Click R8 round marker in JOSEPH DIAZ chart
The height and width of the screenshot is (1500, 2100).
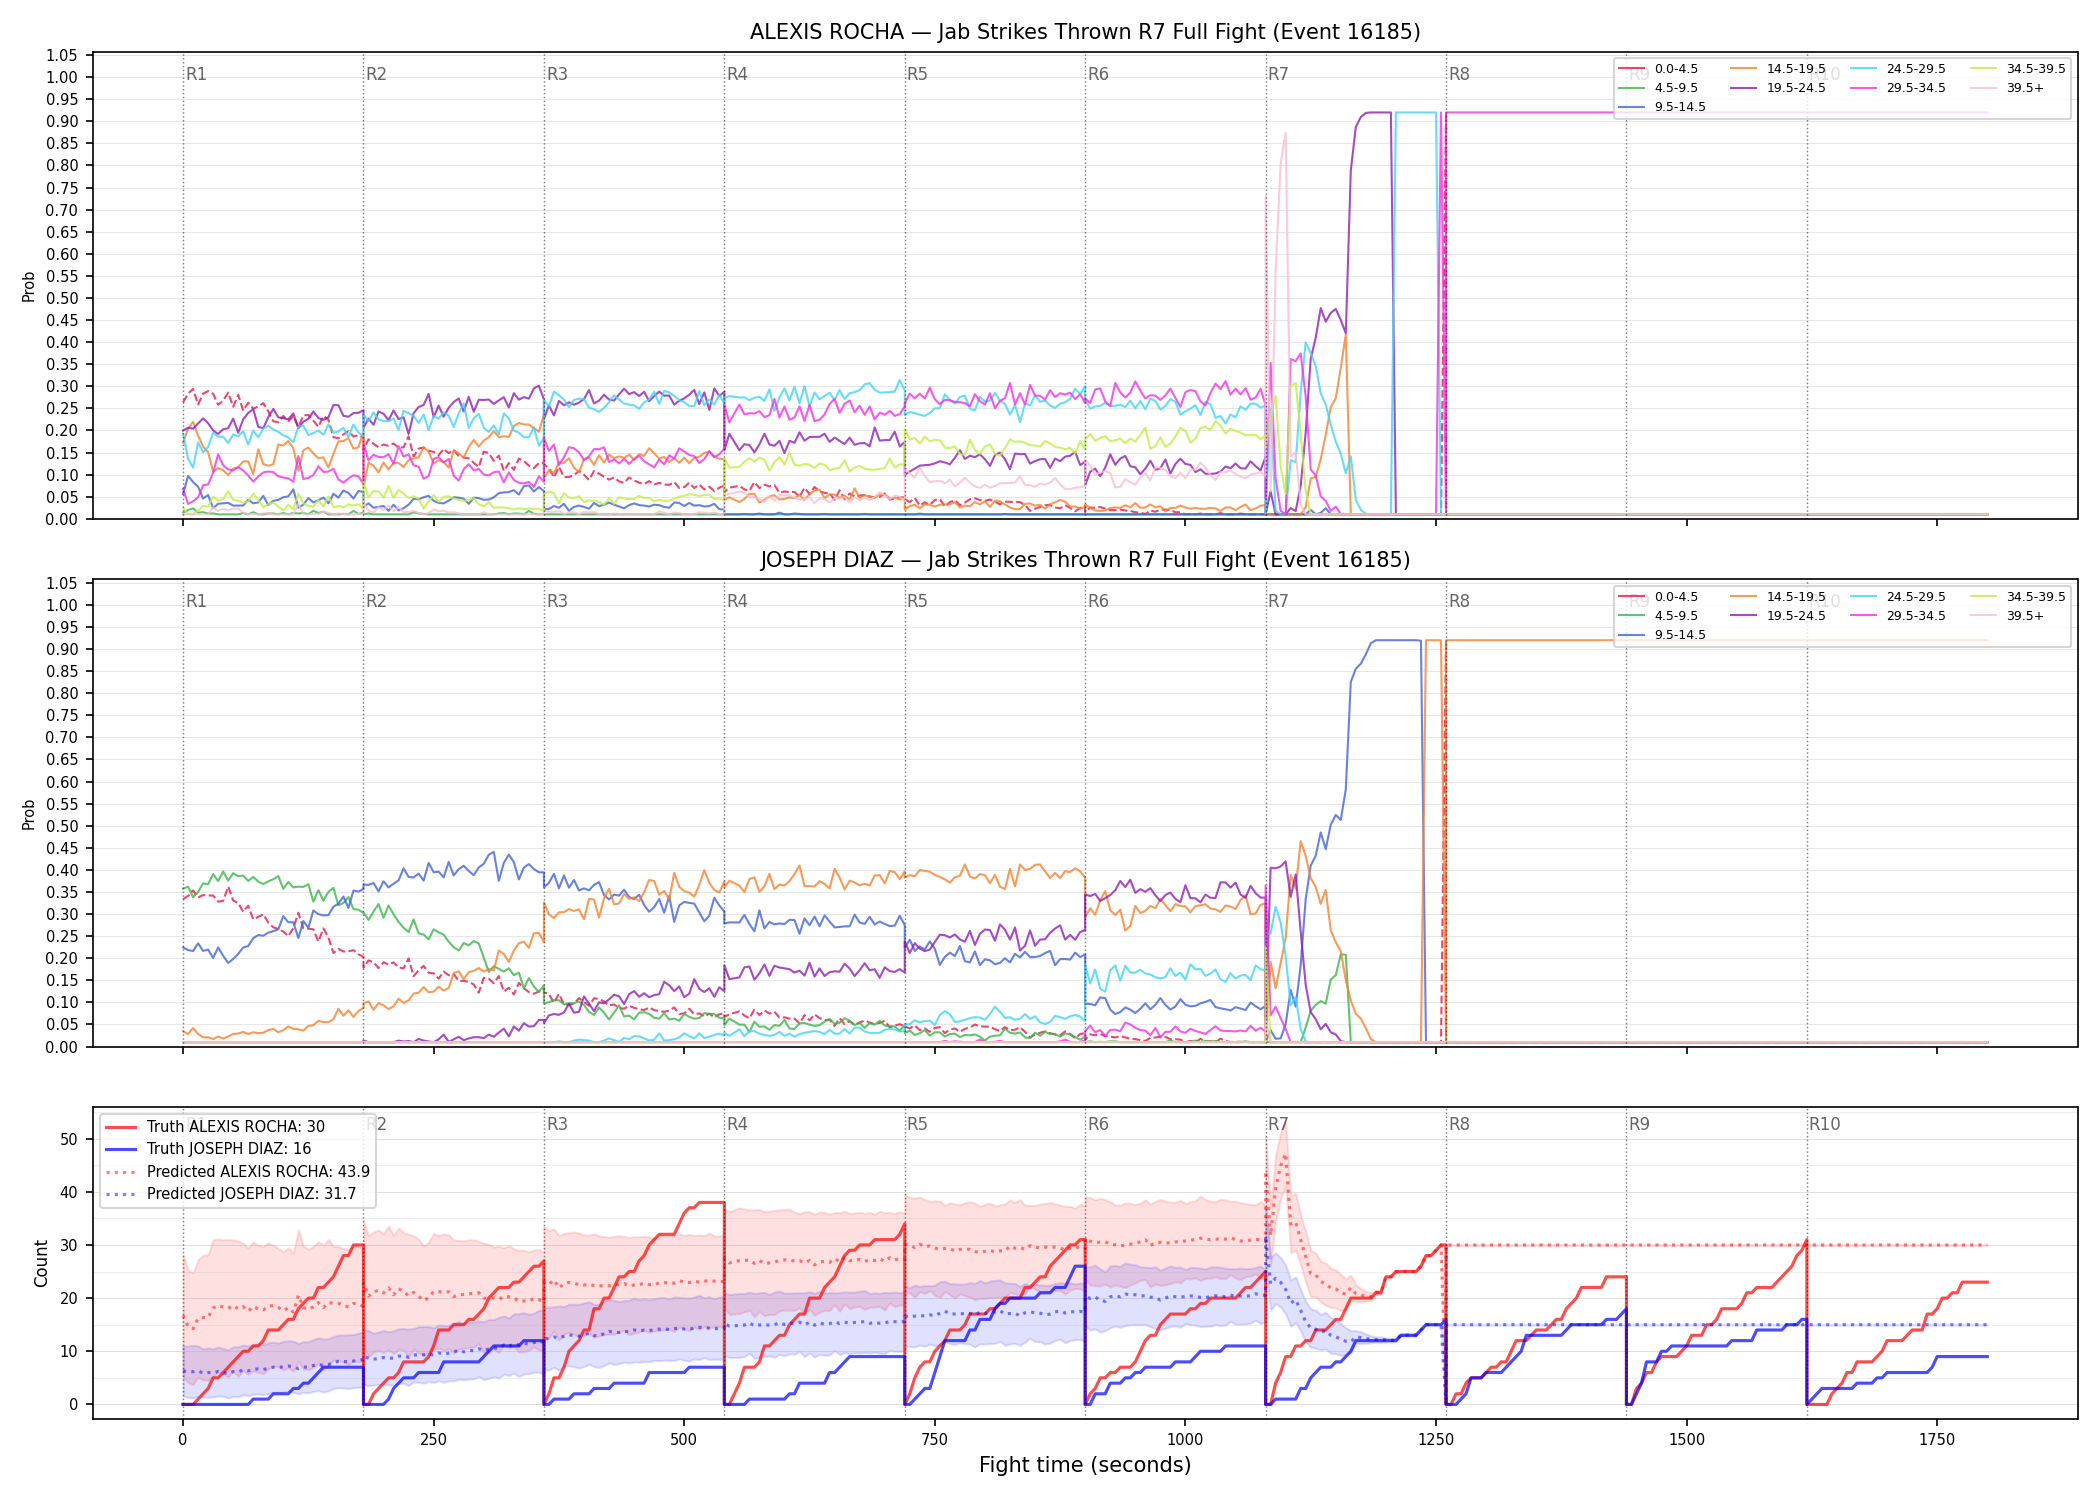[x=1459, y=601]
